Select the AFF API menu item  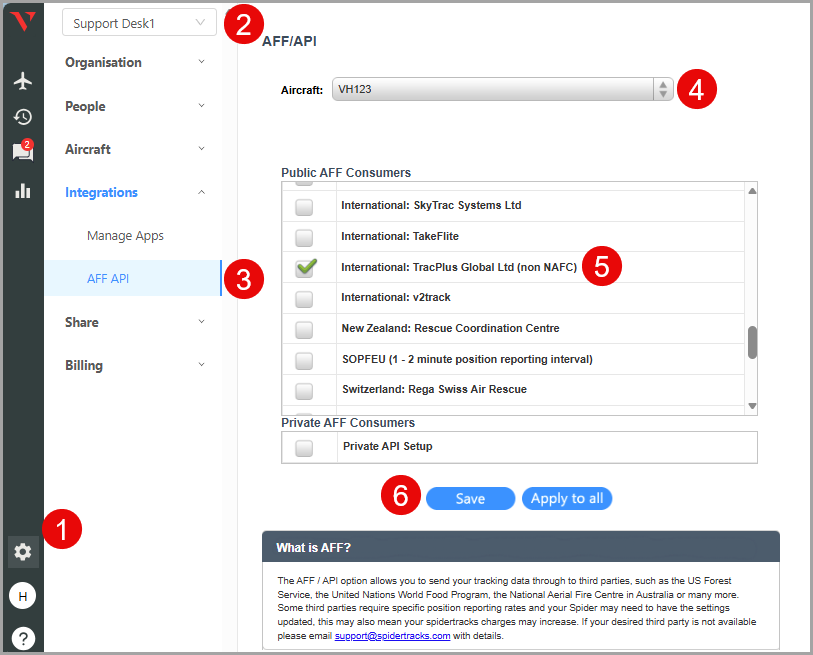108,279
